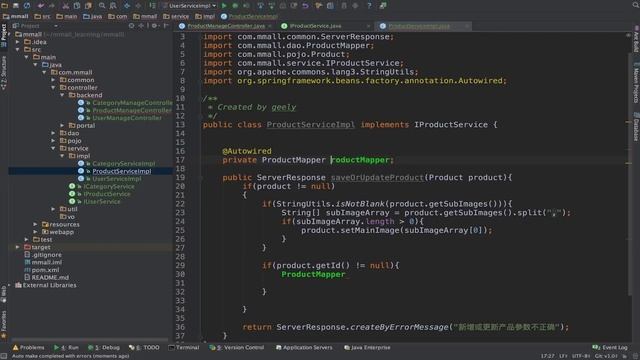Click saveOrUpdateProduct method name in editor

tap(377, 178)
